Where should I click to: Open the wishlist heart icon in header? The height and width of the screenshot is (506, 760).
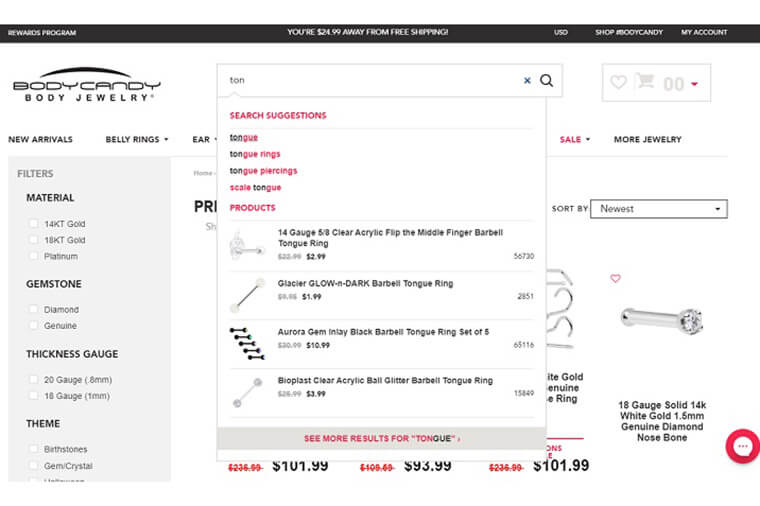tap(619, 82)
